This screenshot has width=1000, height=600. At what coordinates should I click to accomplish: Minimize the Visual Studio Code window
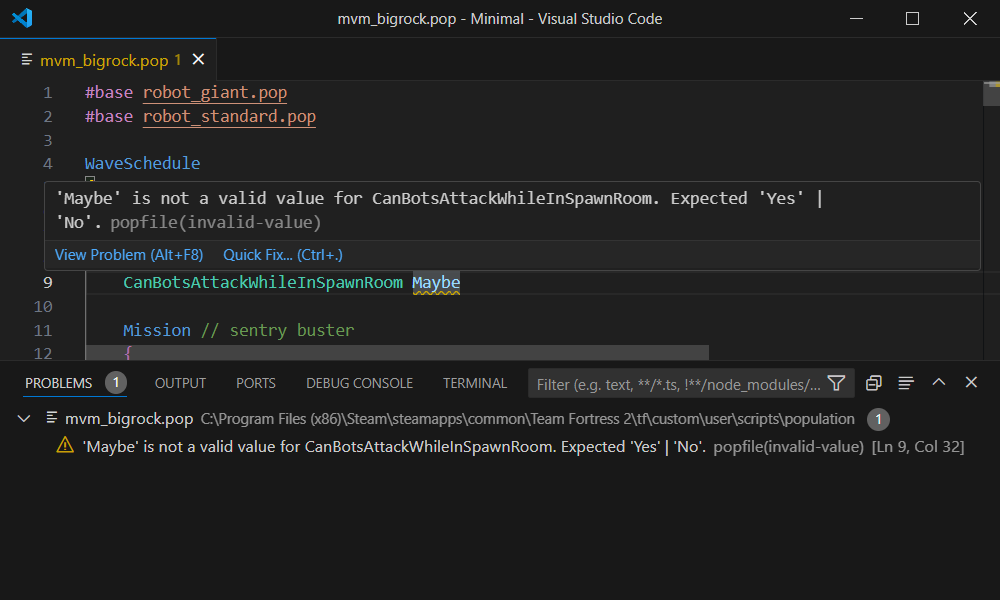click(857, 18)
